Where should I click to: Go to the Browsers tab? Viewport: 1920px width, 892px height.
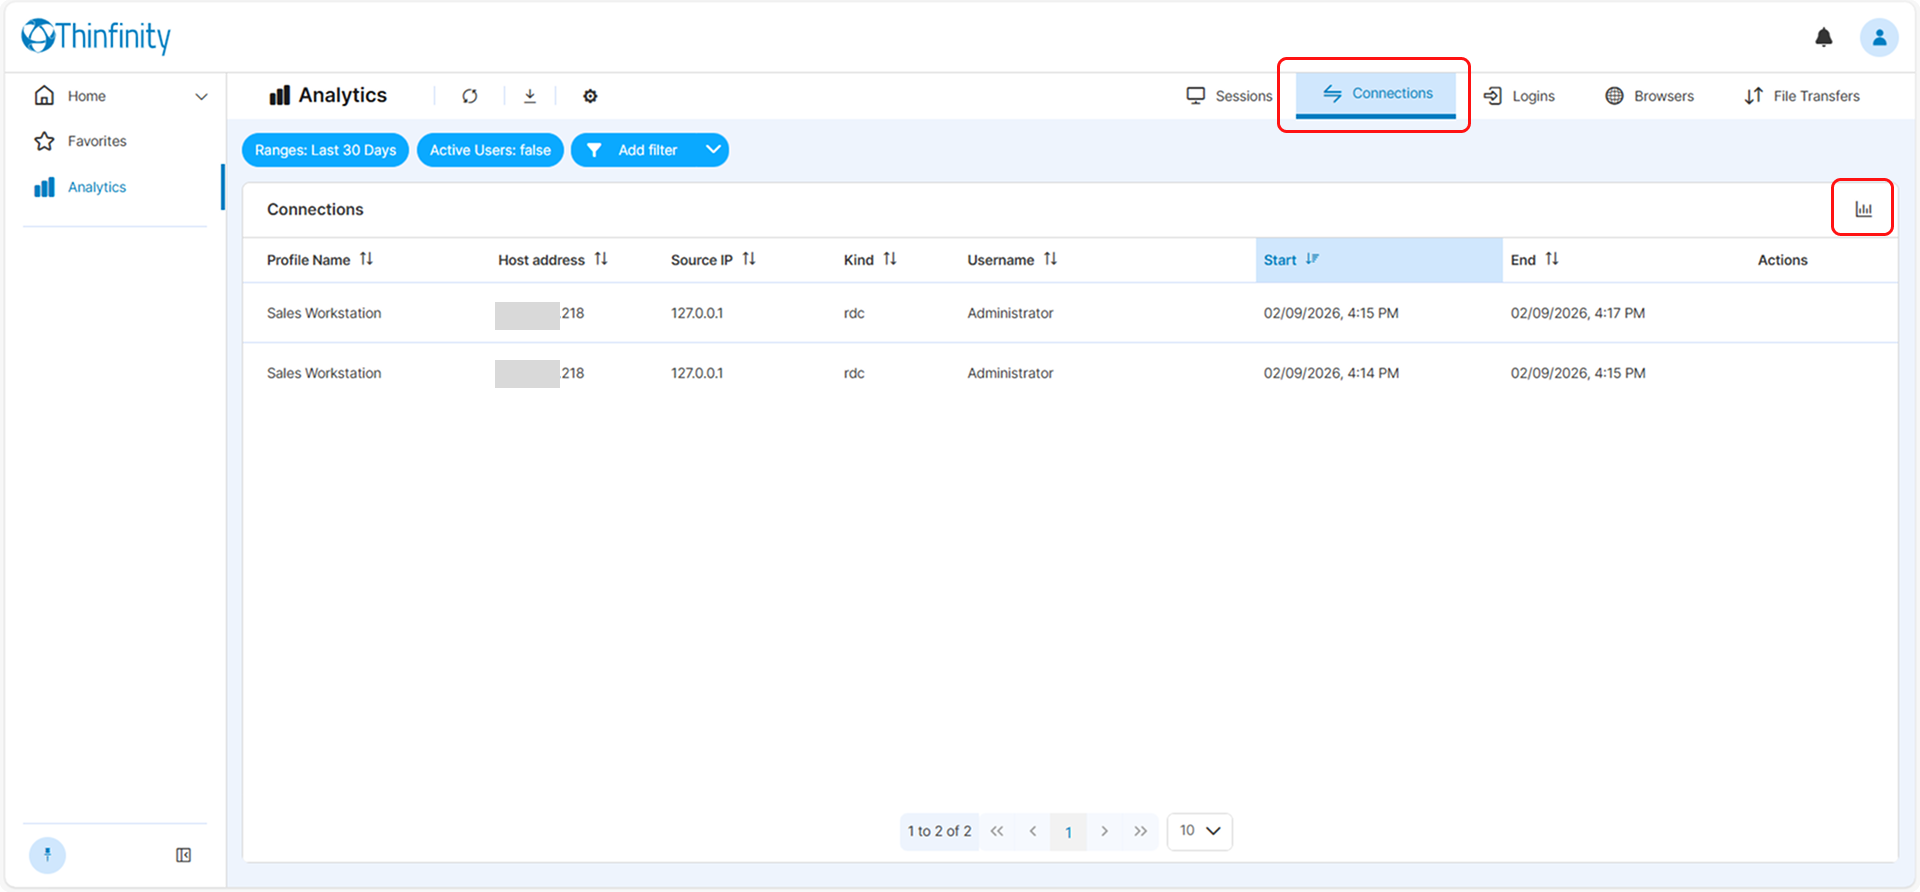click(x=1650, y=96)
